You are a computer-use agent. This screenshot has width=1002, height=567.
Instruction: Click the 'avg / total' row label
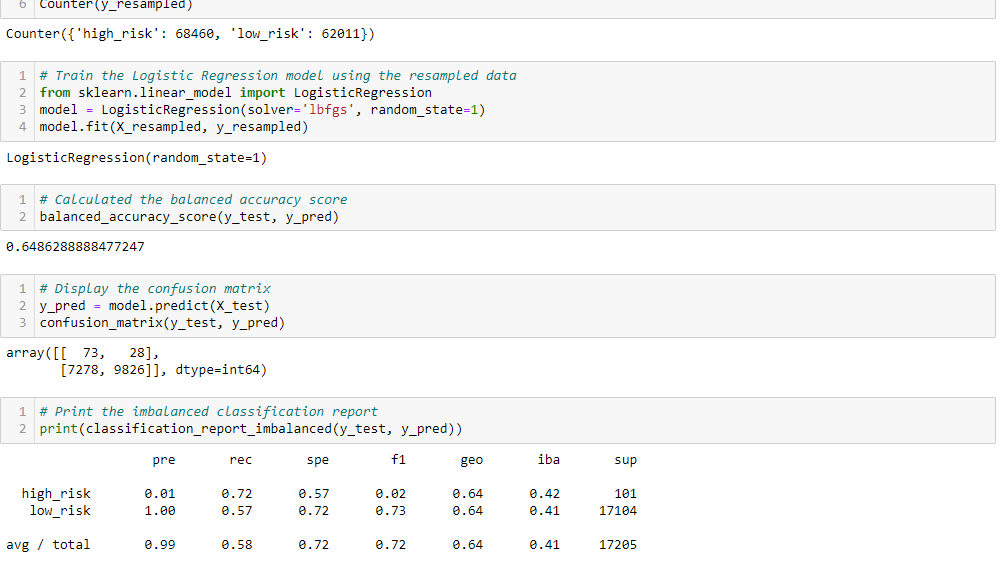[x=48, y=545]
